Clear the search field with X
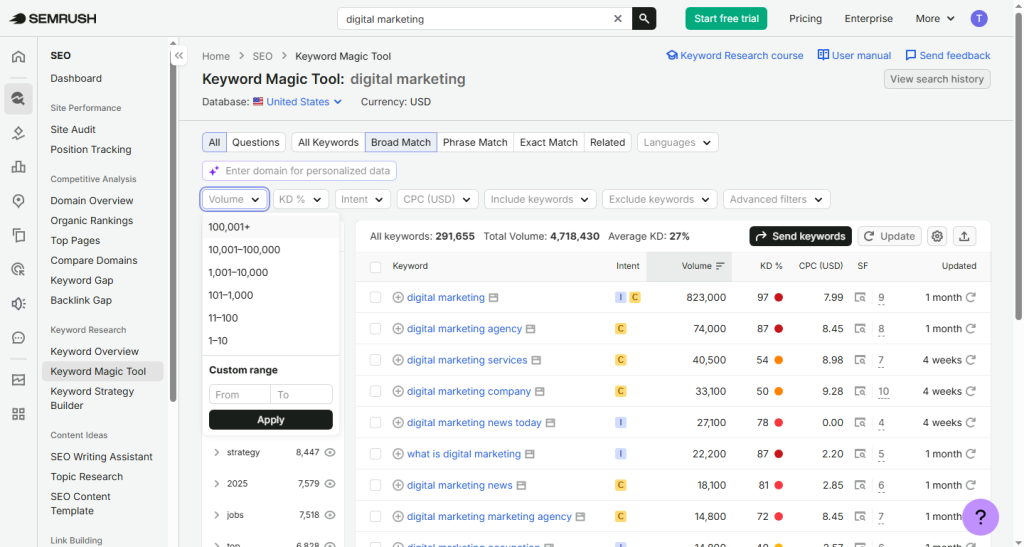Screen dimensions: 1024x547 pyautogui.click(x=618, y=18)
